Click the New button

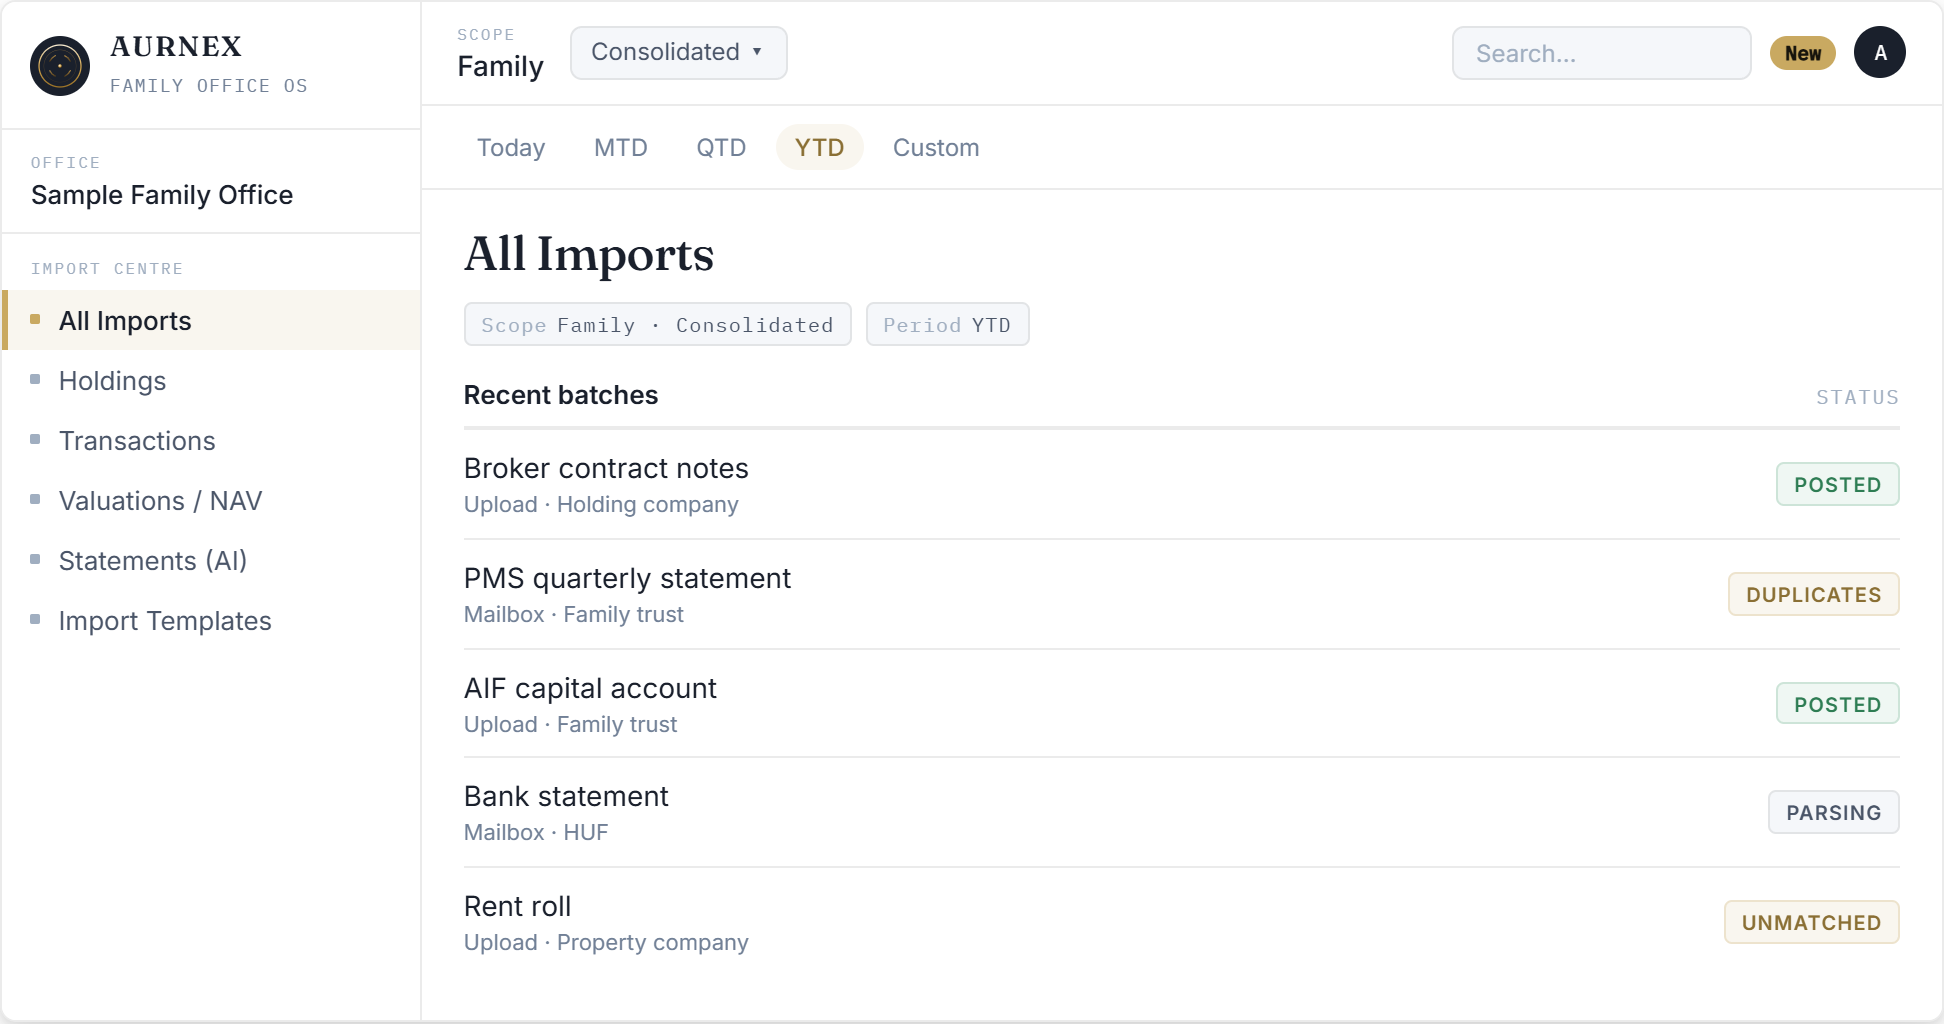point(1803,53)
